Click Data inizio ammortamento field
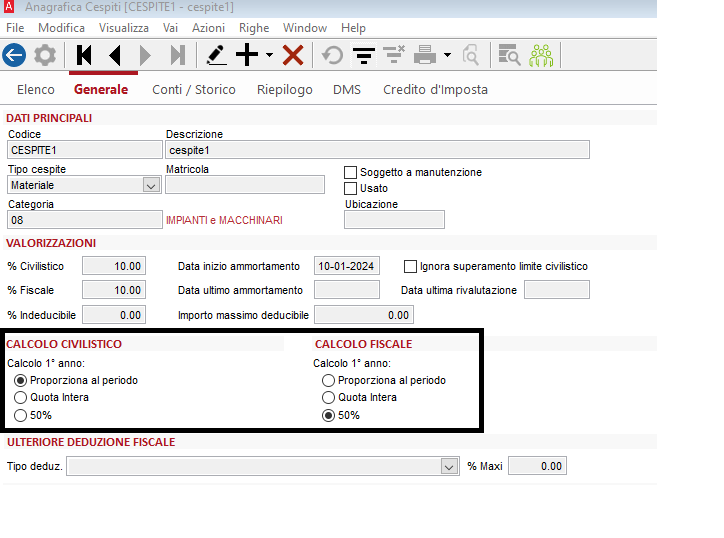724x538 pixels. (347, 266)
